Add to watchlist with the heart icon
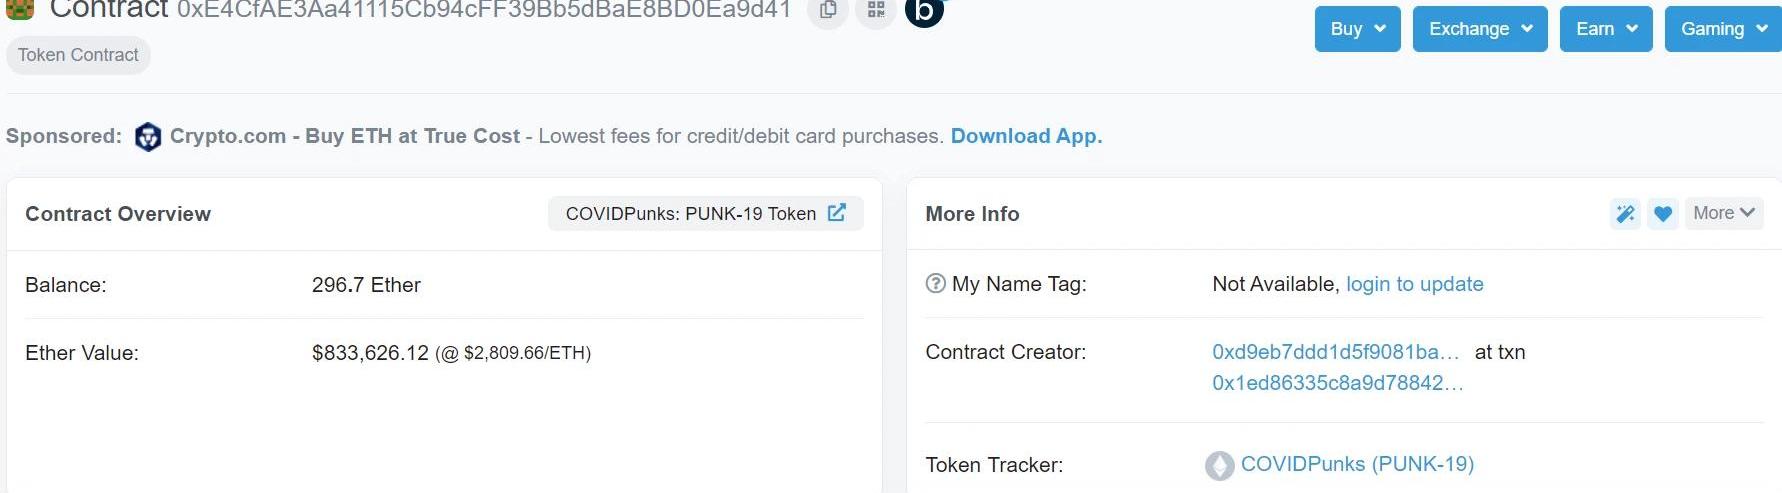 1663,213
